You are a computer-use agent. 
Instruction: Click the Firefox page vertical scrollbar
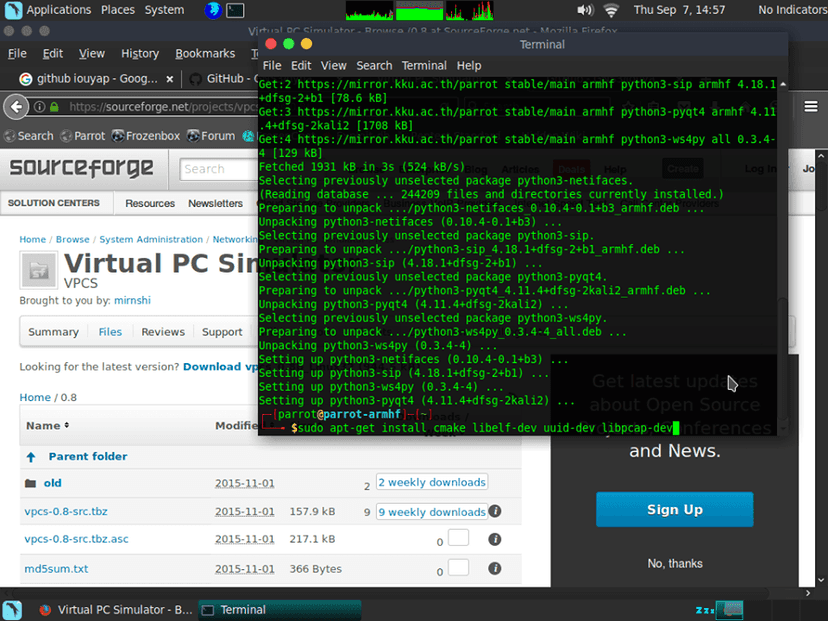click(x=821, y=368)
